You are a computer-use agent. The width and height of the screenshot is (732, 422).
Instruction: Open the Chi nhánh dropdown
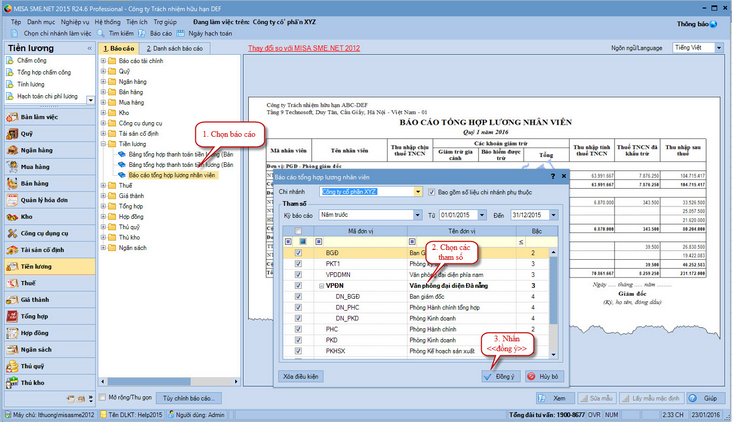[418, 192]
